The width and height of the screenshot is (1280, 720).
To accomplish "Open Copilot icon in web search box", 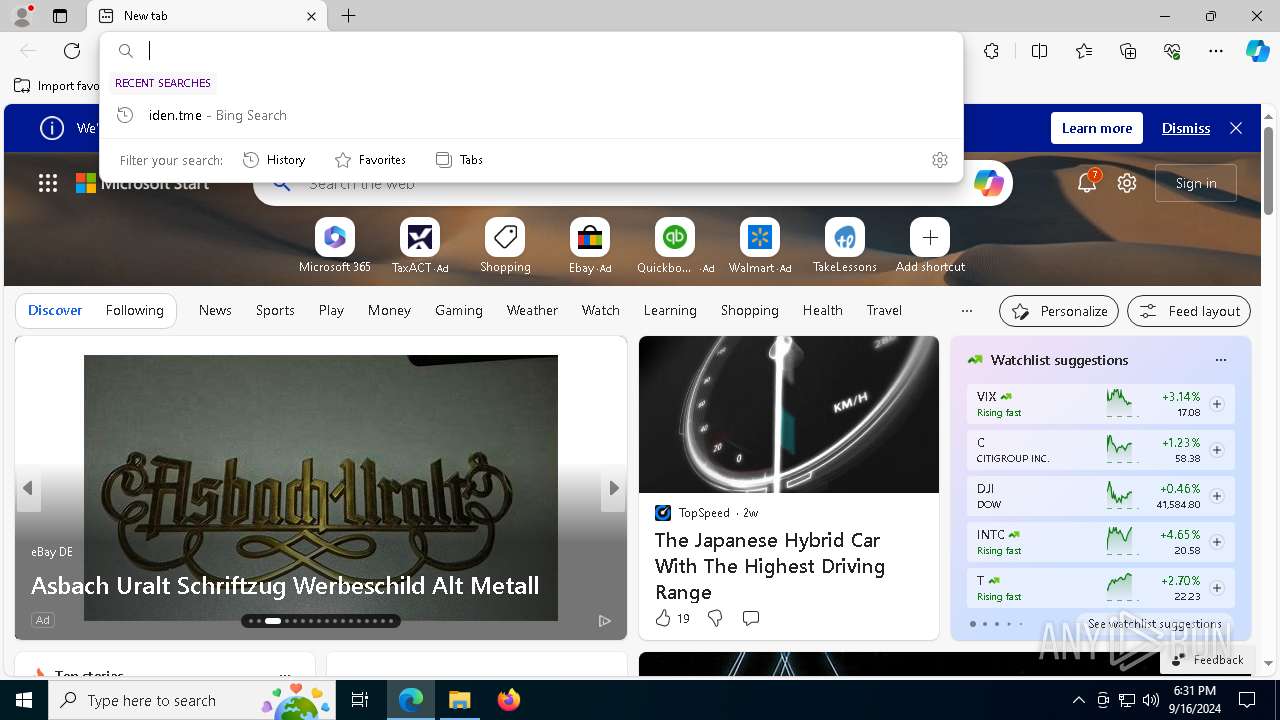I will (988, 183).
